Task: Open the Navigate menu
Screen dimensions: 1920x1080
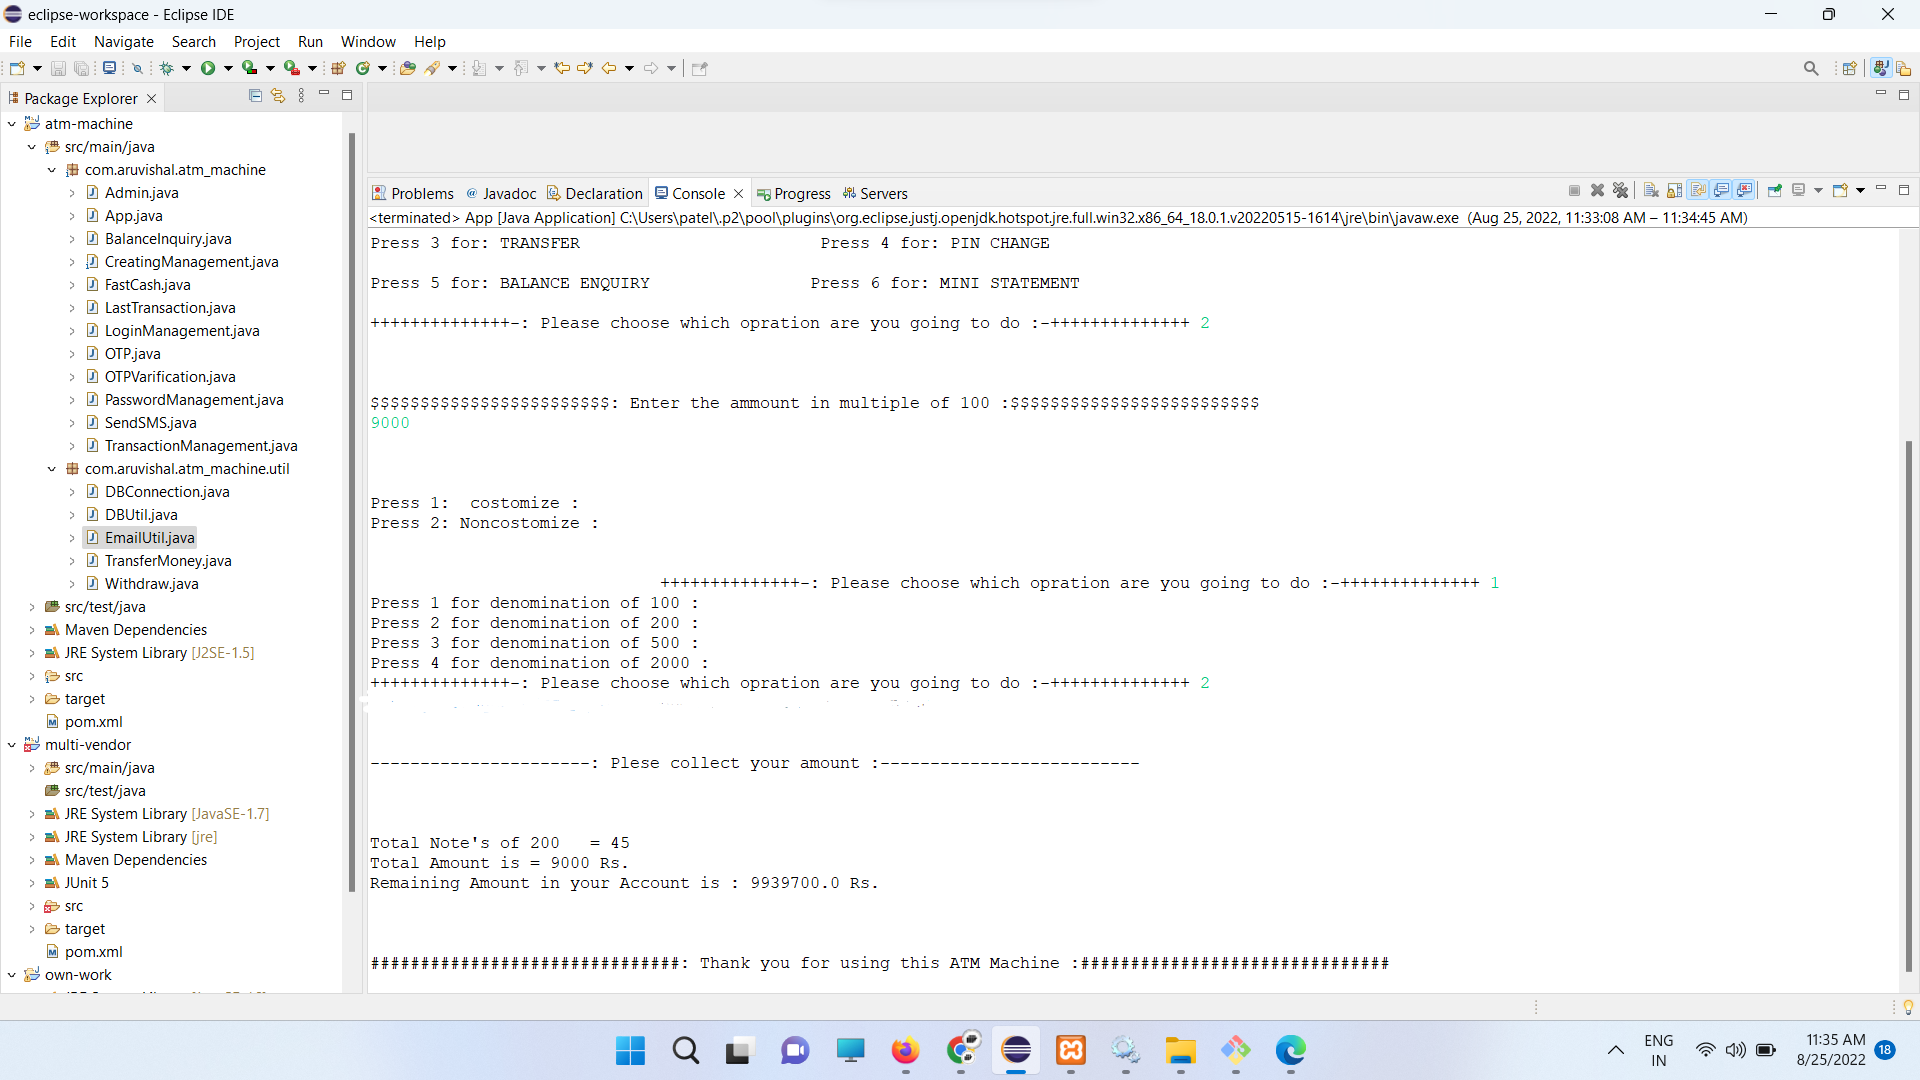Action: tap(123, 42)
